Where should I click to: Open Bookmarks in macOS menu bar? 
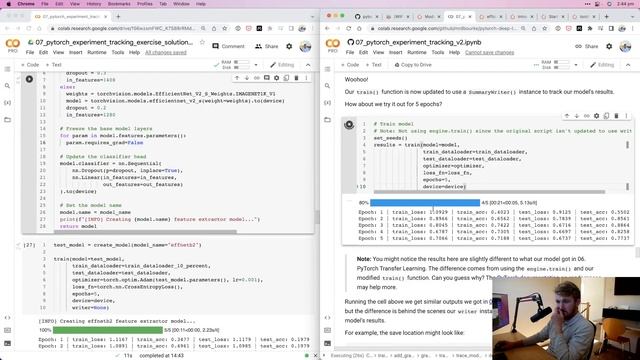pyautogui.click(x=119, y=4)
